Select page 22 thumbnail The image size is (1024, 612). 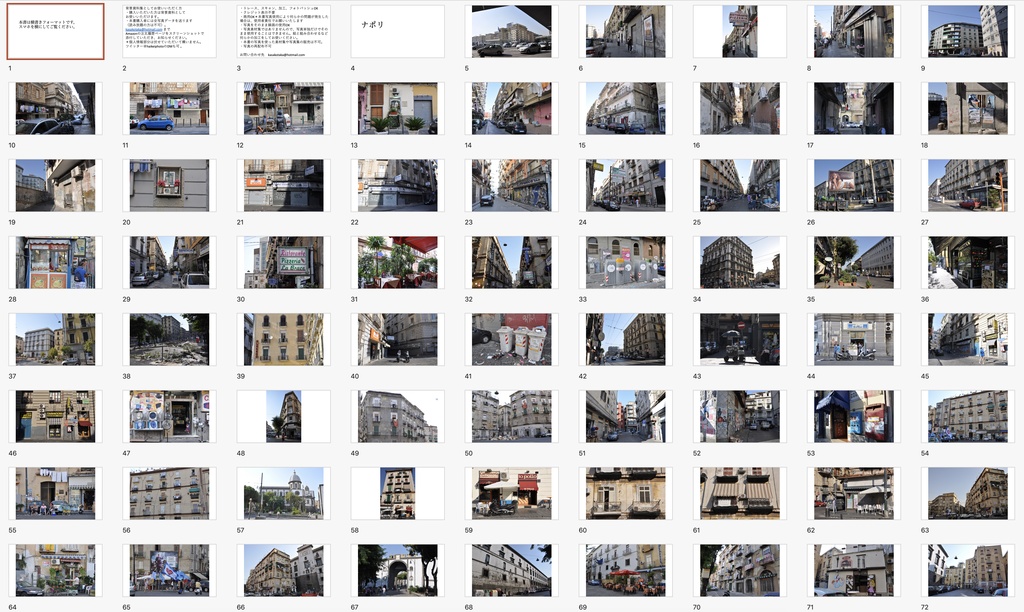(x=398, y=185)
